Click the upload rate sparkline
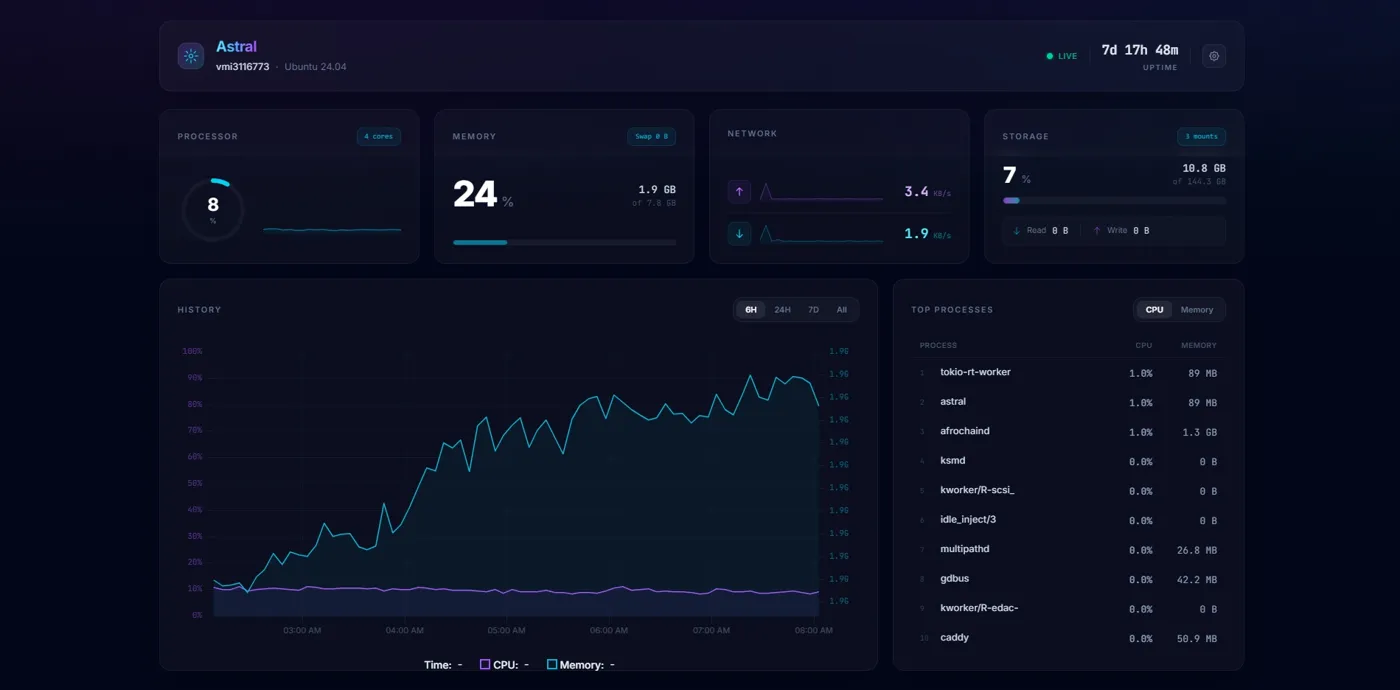Screen dimensions: 1400x690 (821, 192)
